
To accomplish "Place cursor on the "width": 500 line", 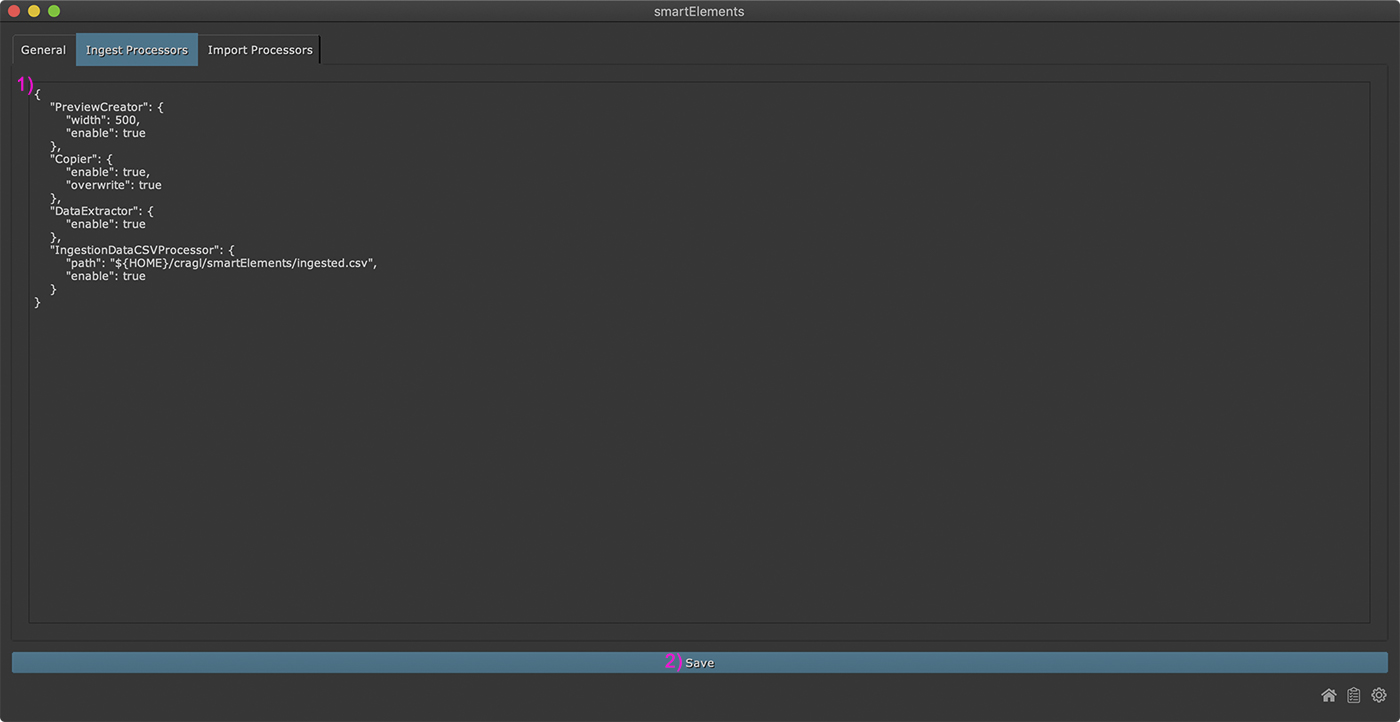I will click(102, 120).
